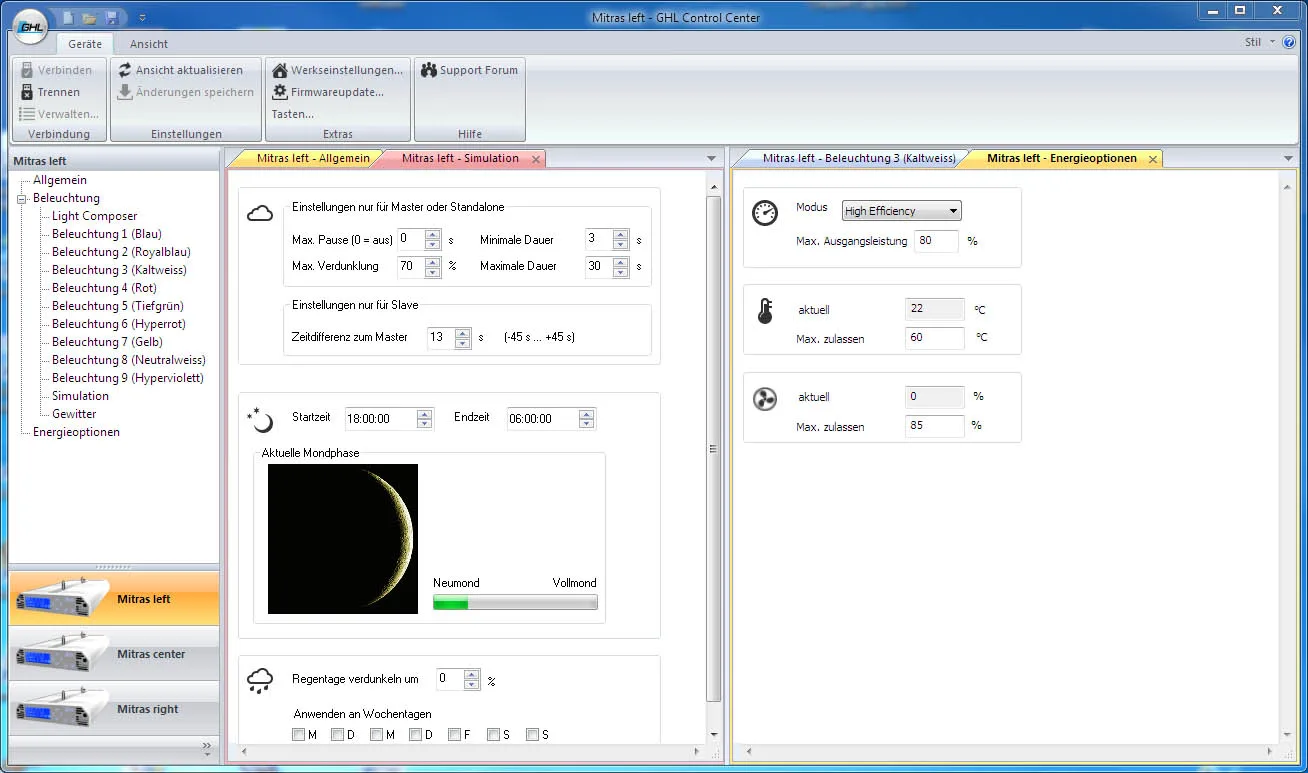
Task: Click the open folder quick access icon
Action: click(89, 17)
